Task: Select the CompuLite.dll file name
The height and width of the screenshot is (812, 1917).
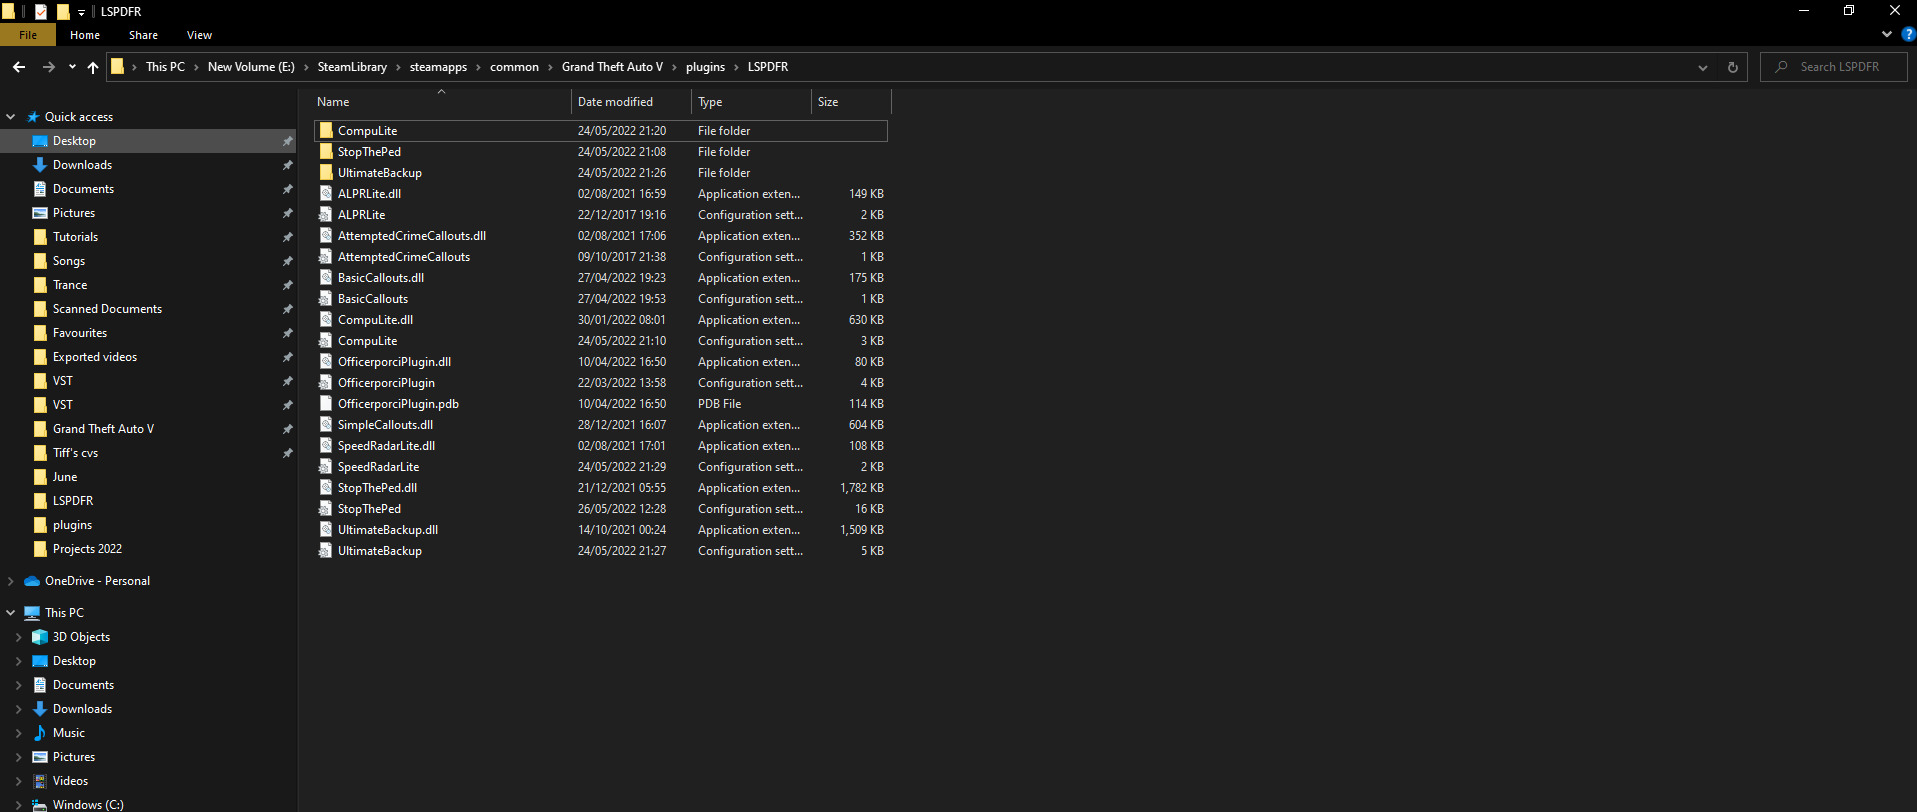Action: [375, 320]
